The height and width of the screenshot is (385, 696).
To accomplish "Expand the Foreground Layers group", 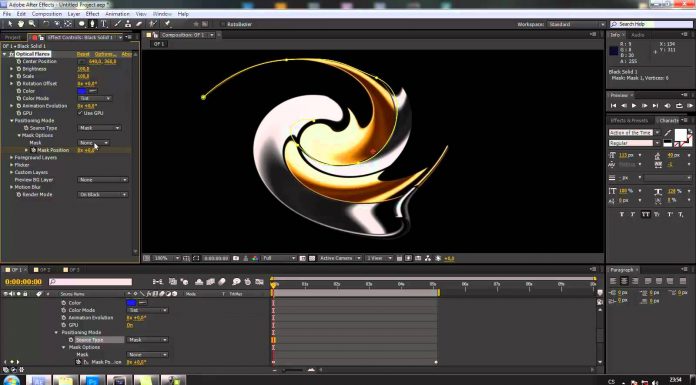I will [12, 157].
